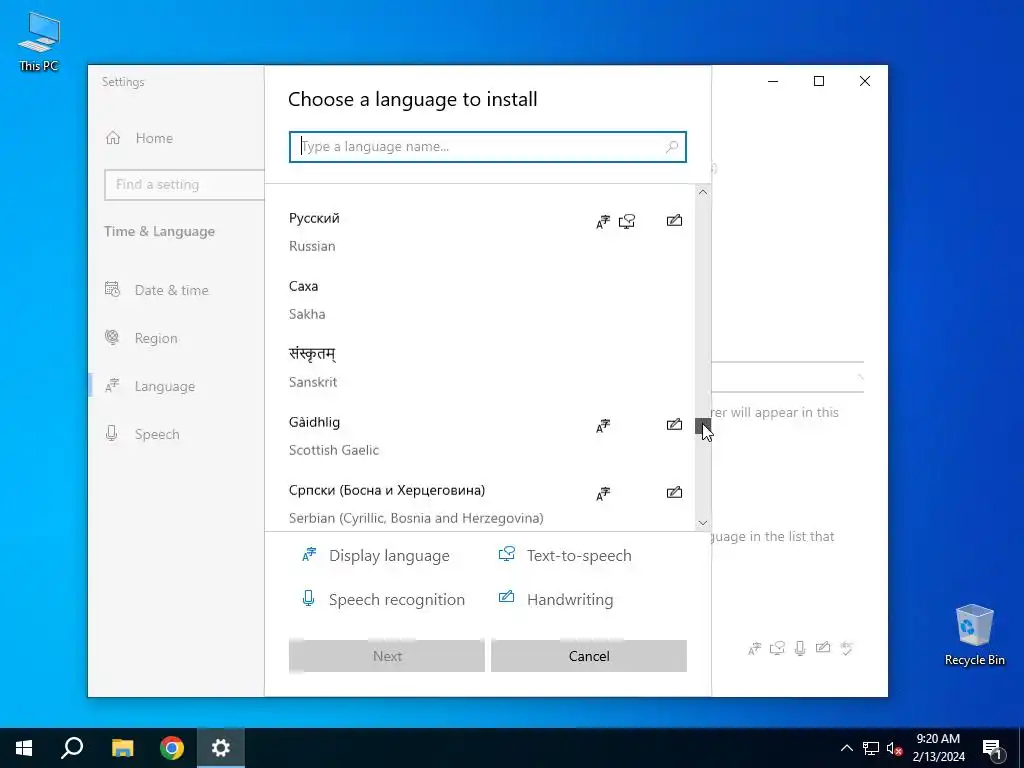
Task: Click the search magnifier in language field
Action: click(671, 147)
